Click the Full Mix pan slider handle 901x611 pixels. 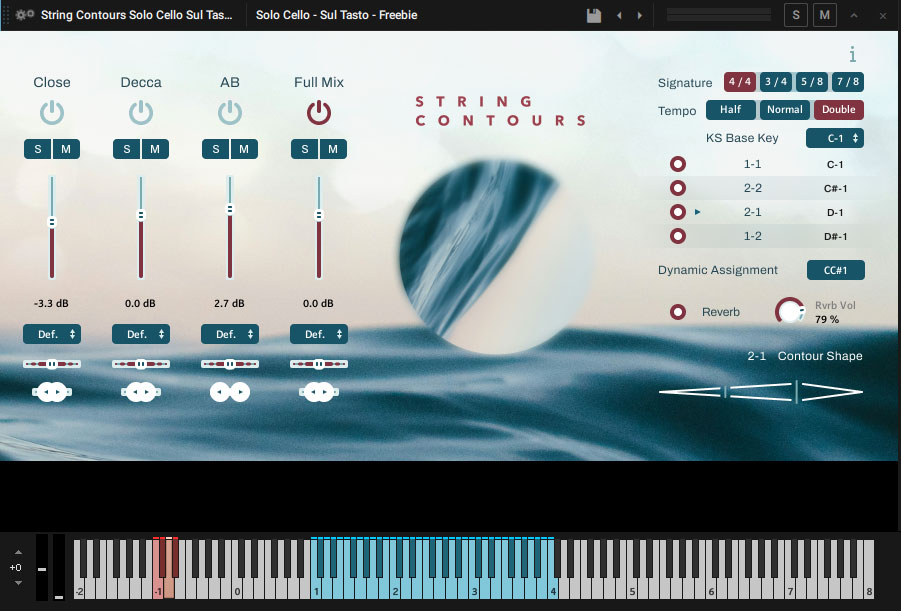(x=319, y=364)
